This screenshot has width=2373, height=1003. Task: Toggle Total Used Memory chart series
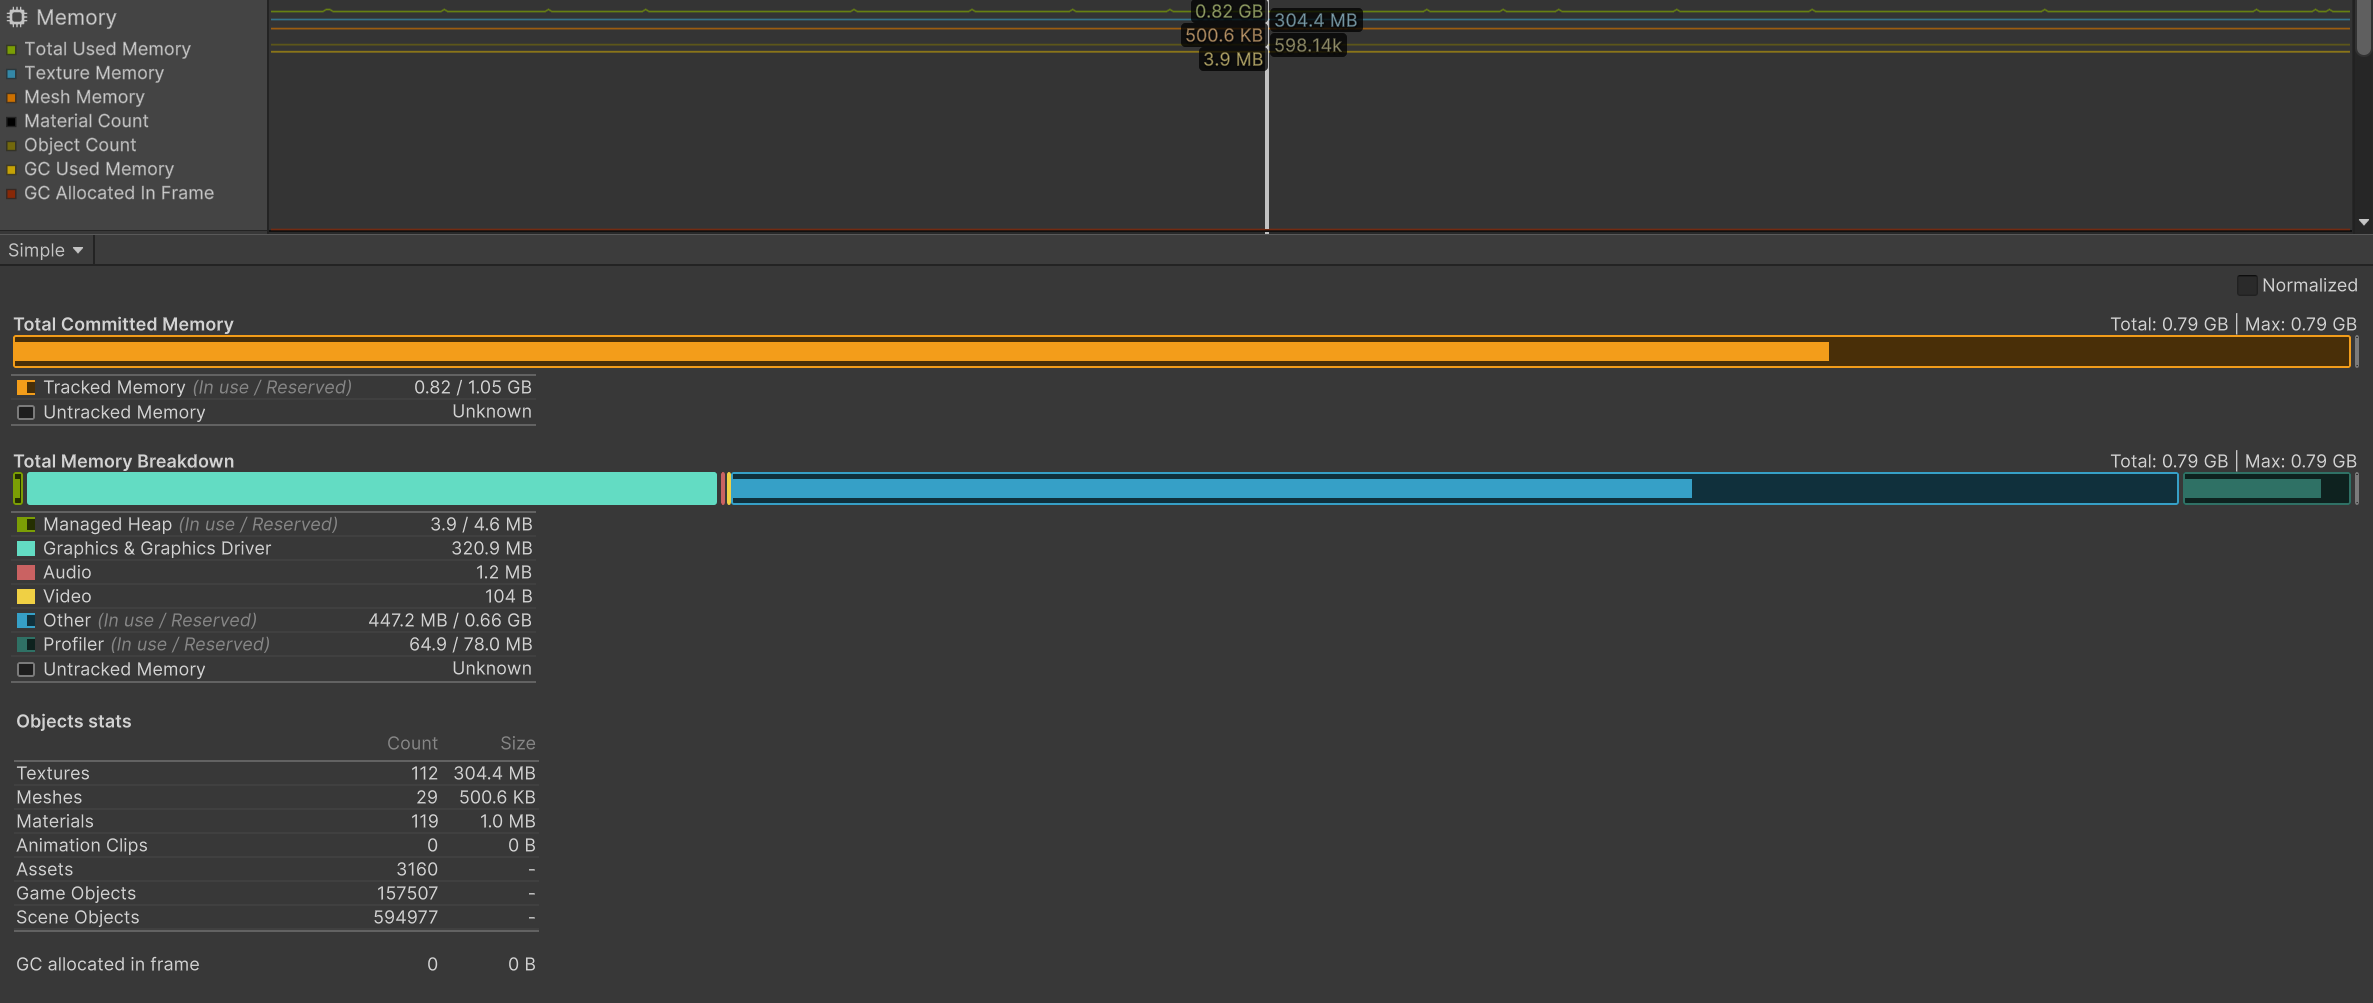(x=12, y=49)
